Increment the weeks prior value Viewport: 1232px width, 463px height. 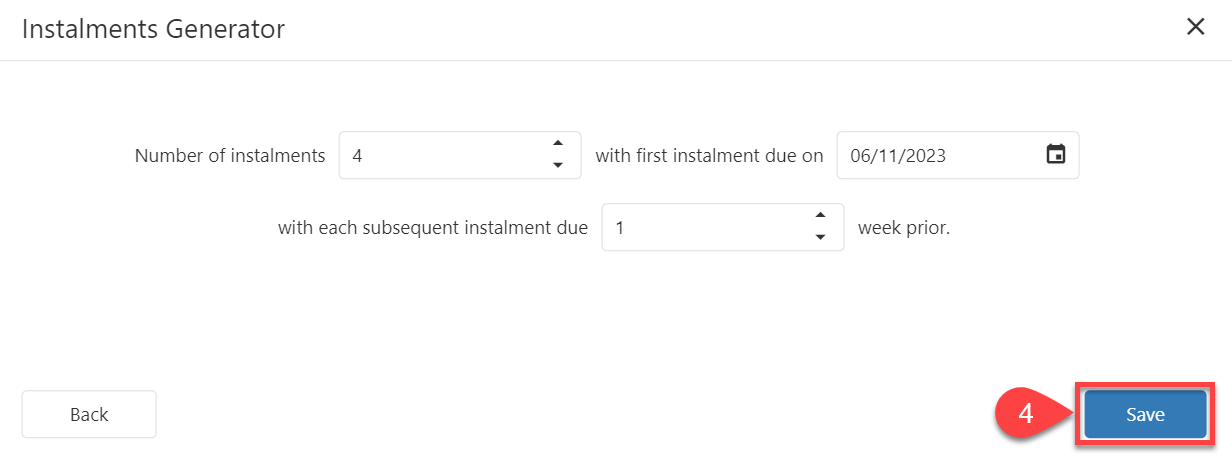point(821,215)
